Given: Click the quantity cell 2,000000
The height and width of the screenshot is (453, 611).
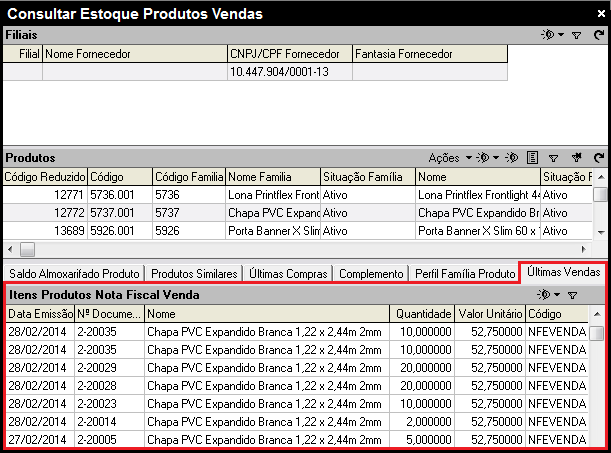Looking at the screenshot, I should 422,421.
